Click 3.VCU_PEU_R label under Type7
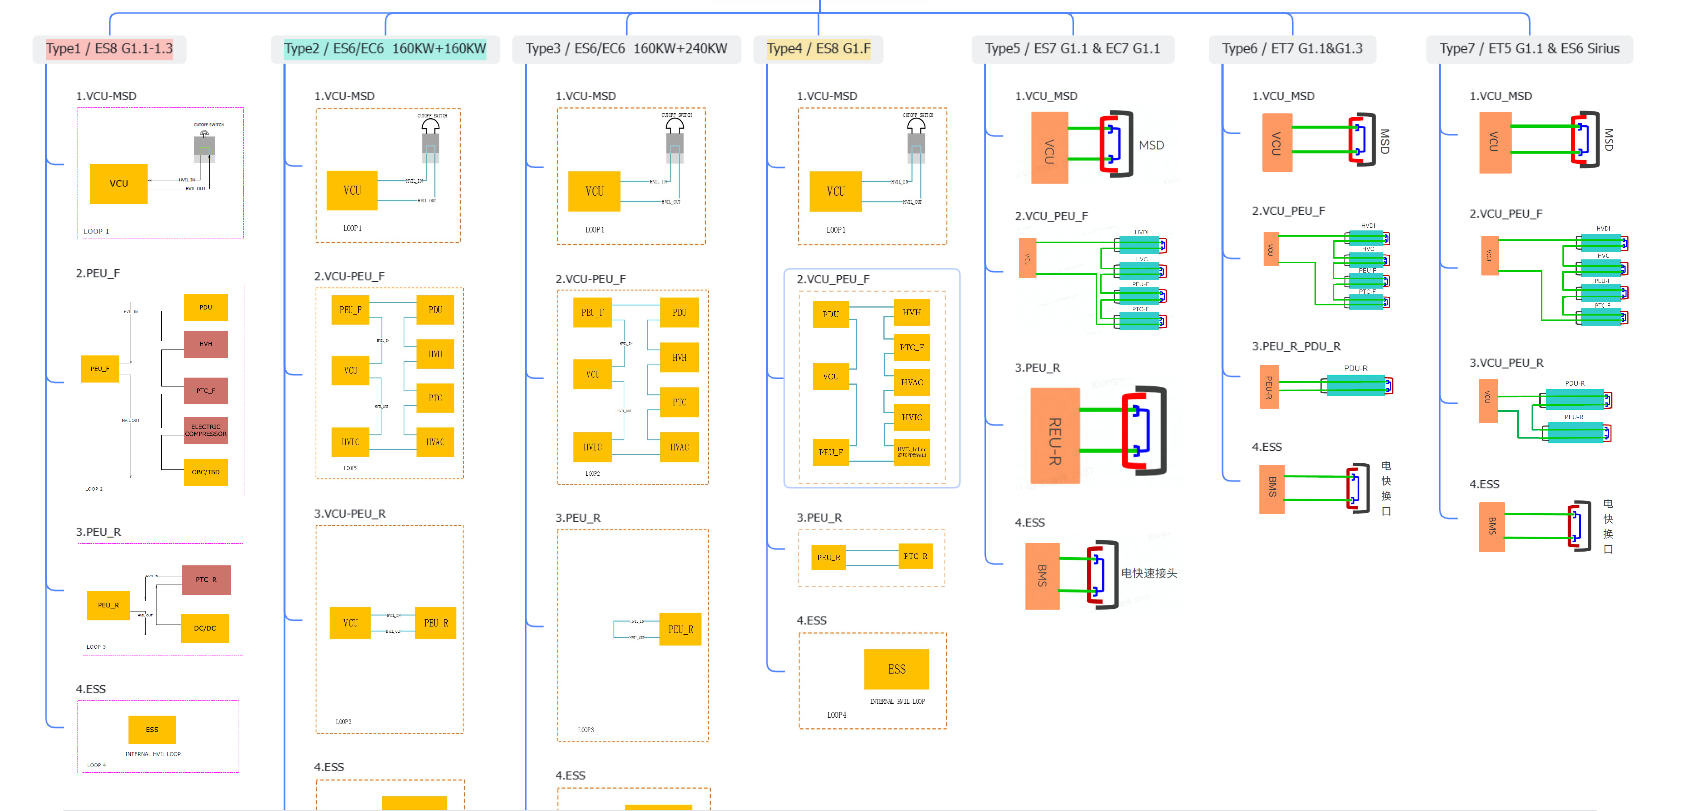The height and width of the screenshot is (811, 1698). pyautogui.click(x=1506, y=363)
